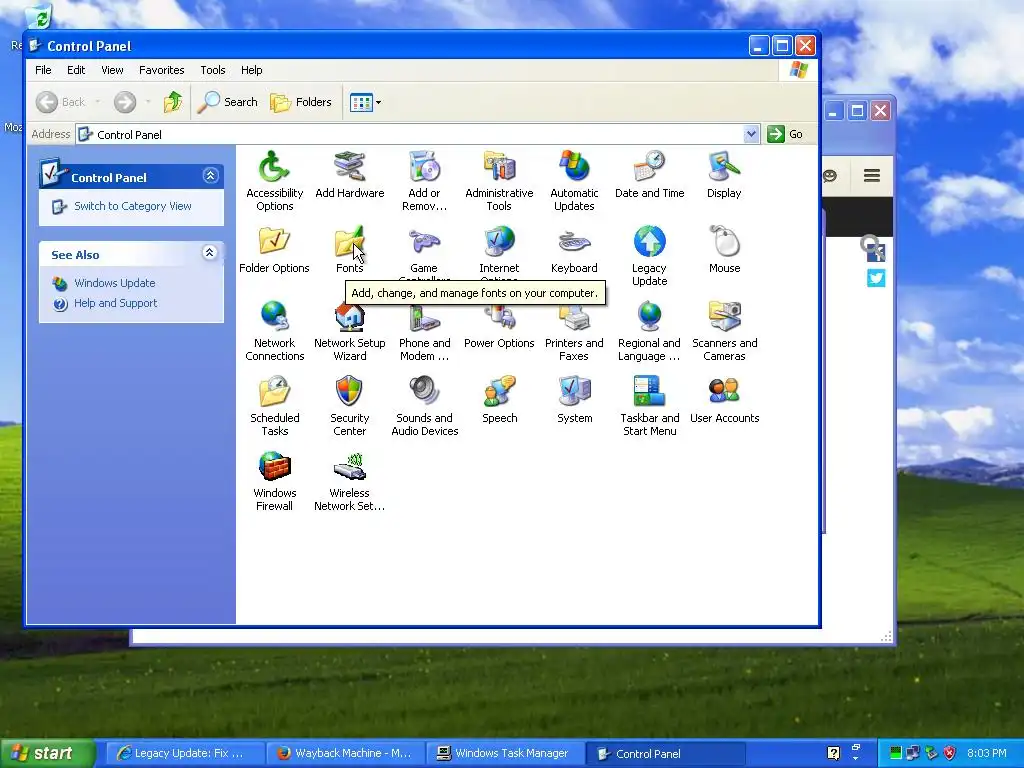The image size is (1024, 768).
Task: Switch to Windows Task Manager taskbar item
Action: click(x=505, y=753)
